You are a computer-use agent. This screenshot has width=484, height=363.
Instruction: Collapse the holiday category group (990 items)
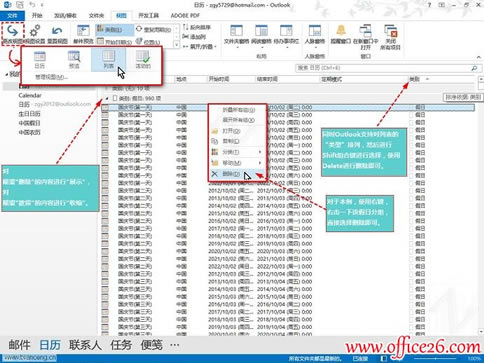pyautogui.click(x=107, y=98)
